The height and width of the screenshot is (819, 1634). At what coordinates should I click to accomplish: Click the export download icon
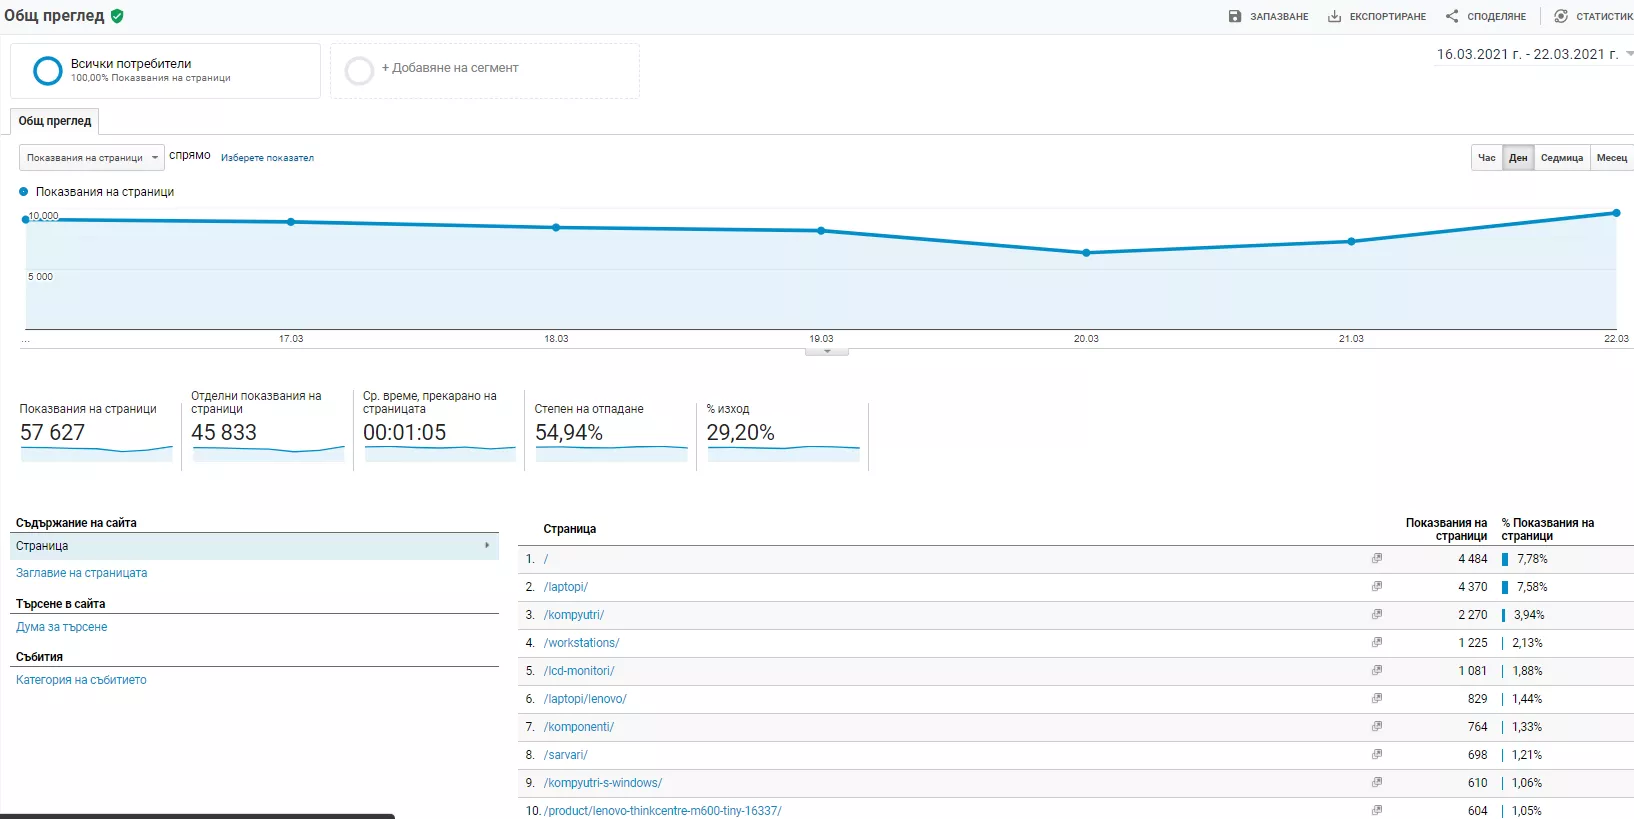point(1334,16)
